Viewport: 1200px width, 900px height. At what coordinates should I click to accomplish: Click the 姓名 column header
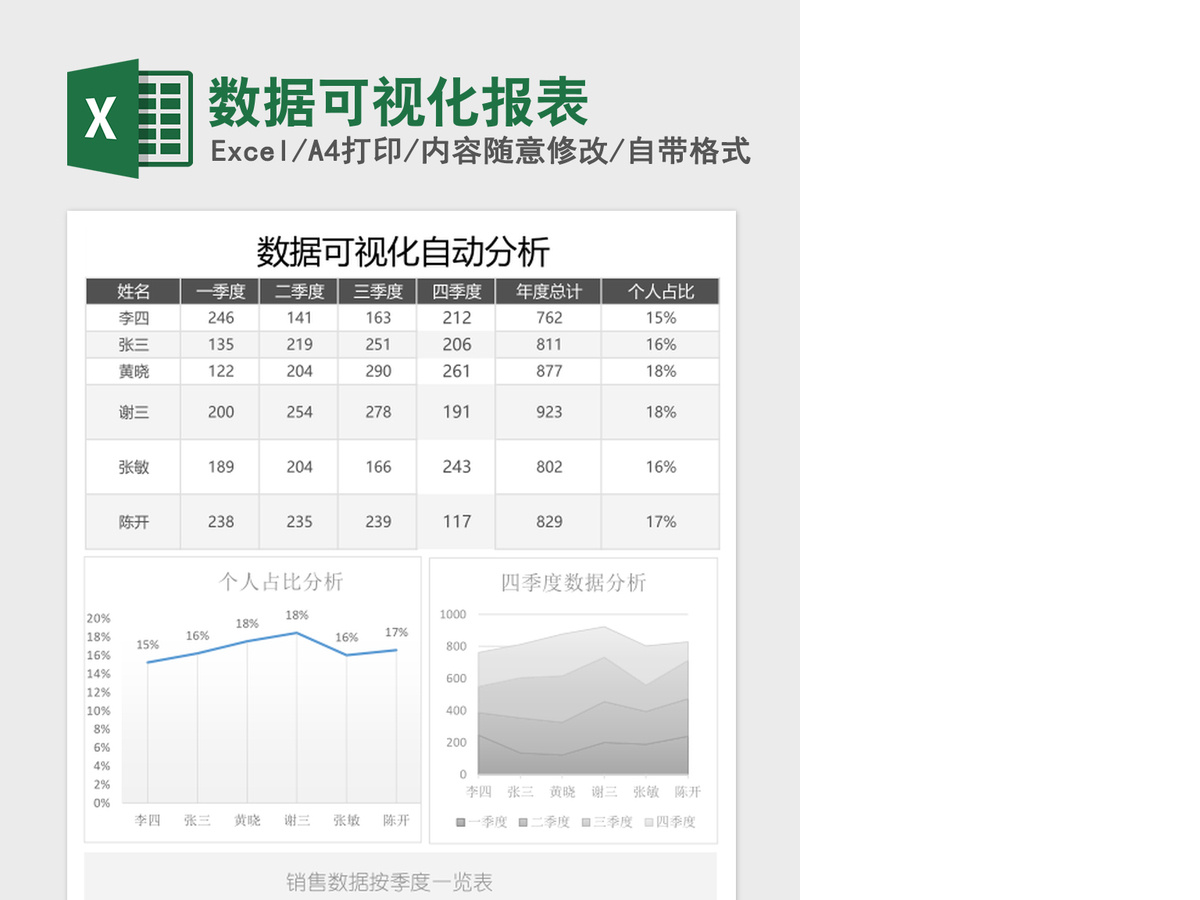133,291
